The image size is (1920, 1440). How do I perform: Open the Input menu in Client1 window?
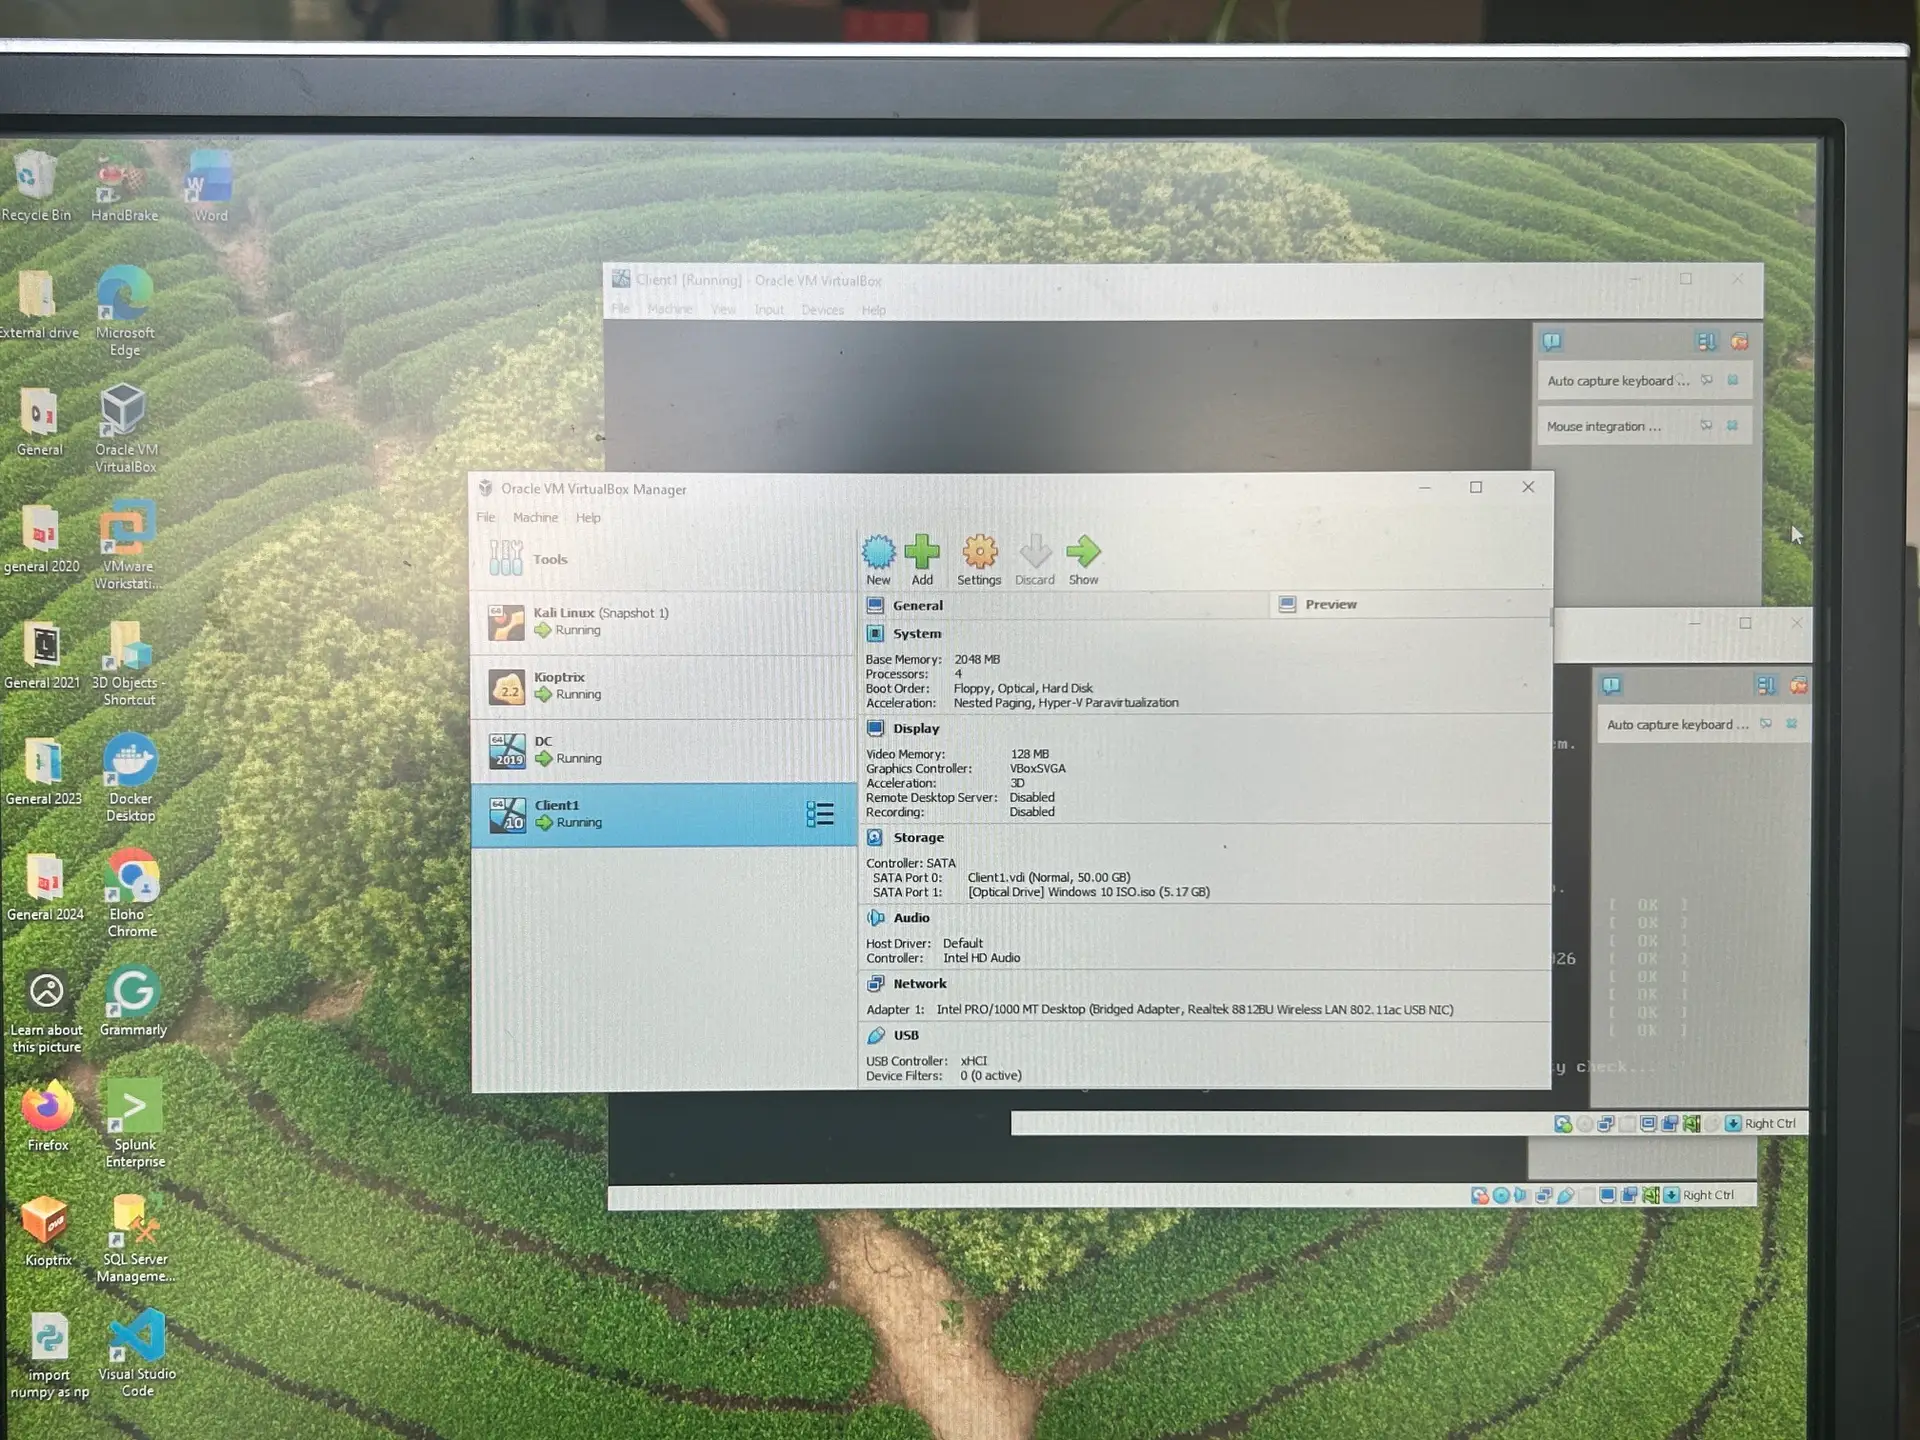click(769, 310)
